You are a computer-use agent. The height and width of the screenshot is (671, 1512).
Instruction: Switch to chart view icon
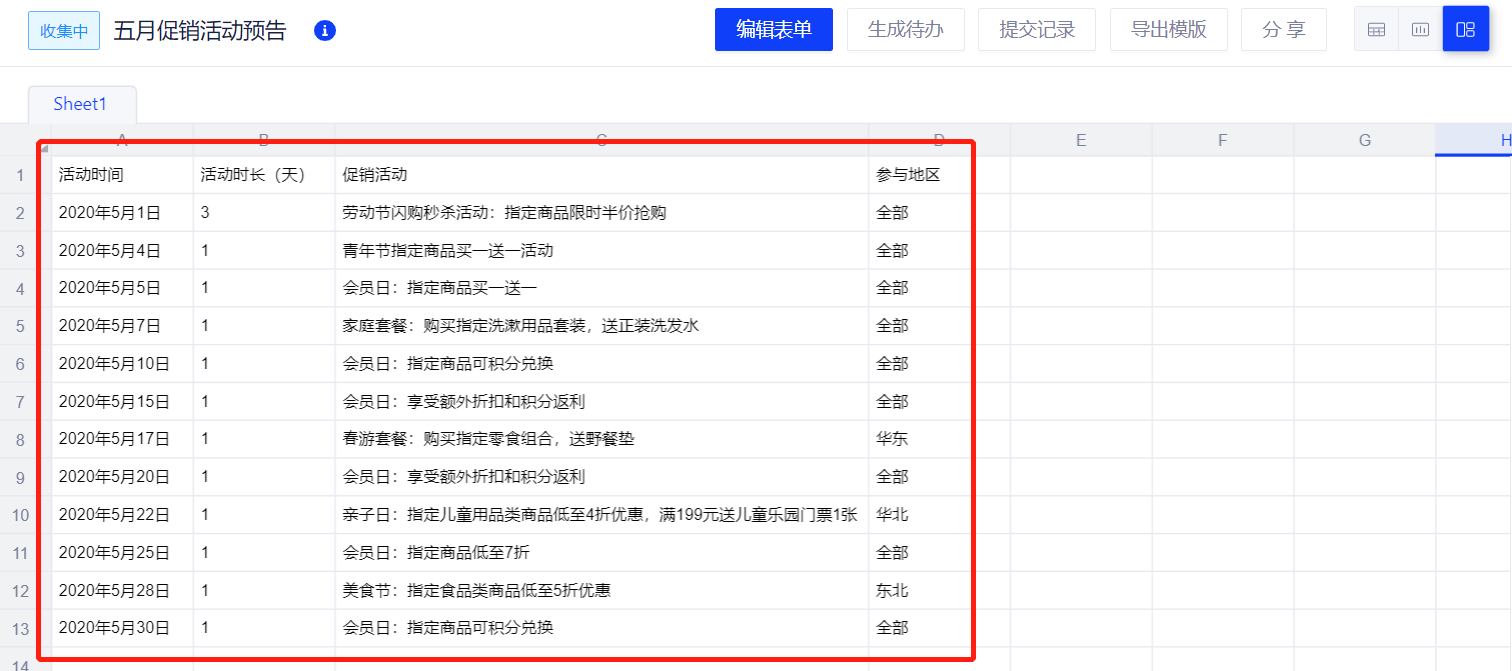(x=1420, y=30)
